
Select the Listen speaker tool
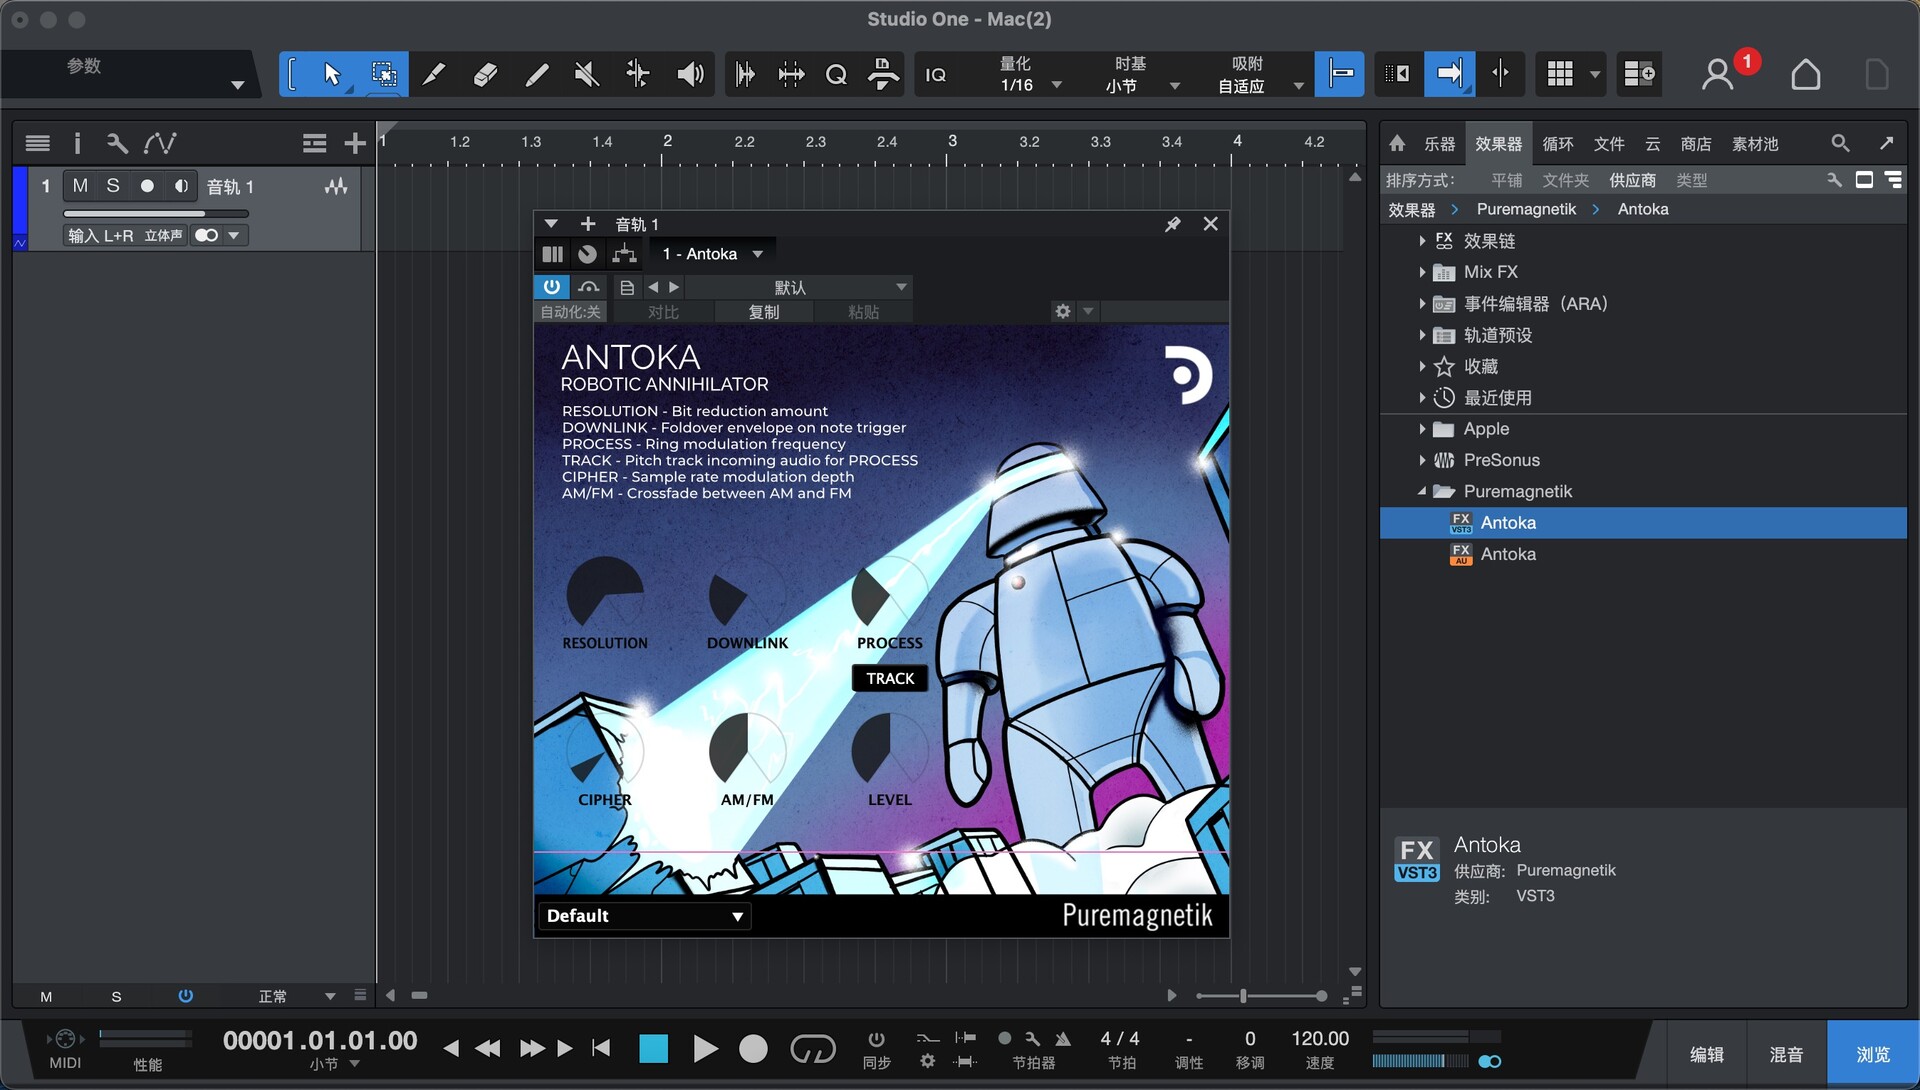point(690,74)
